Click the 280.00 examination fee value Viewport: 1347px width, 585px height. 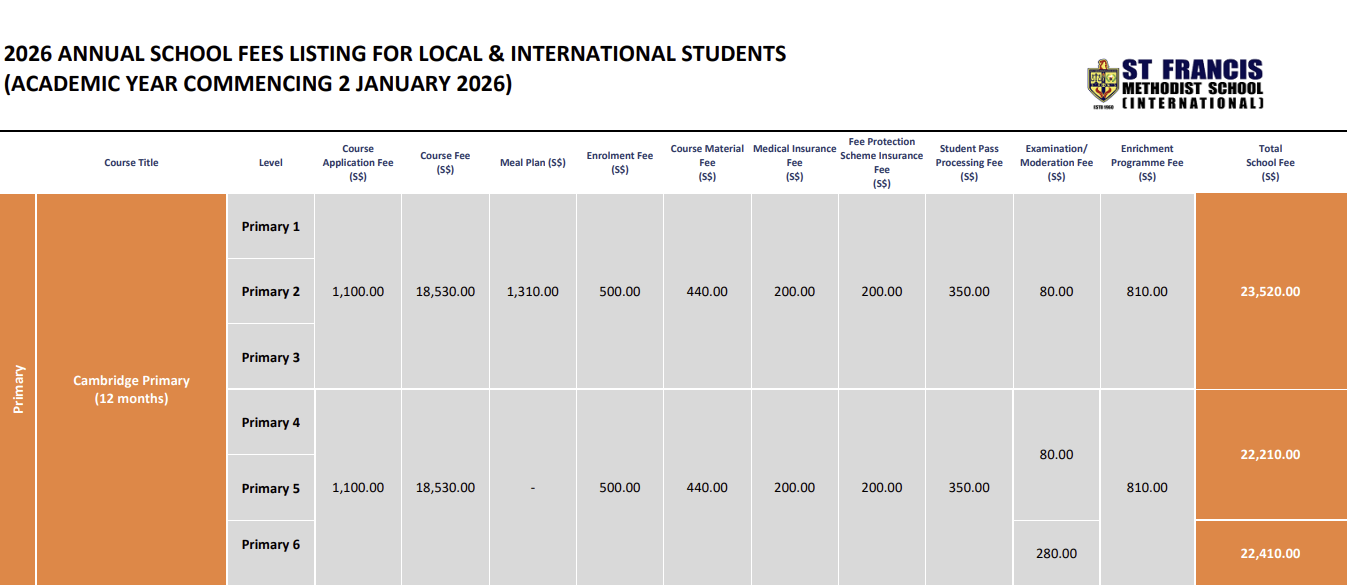(x=1056, y=553)
